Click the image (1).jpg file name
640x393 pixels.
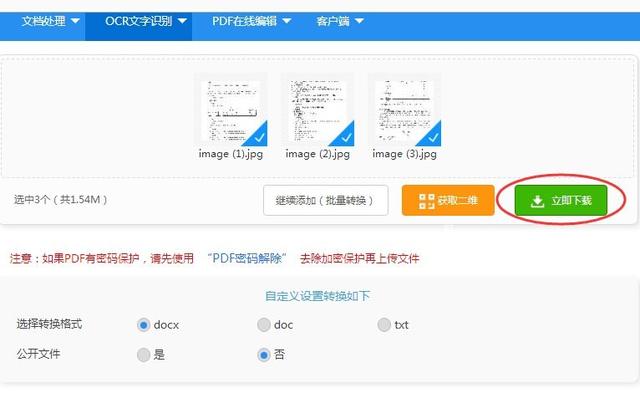(x=231, y=154)
